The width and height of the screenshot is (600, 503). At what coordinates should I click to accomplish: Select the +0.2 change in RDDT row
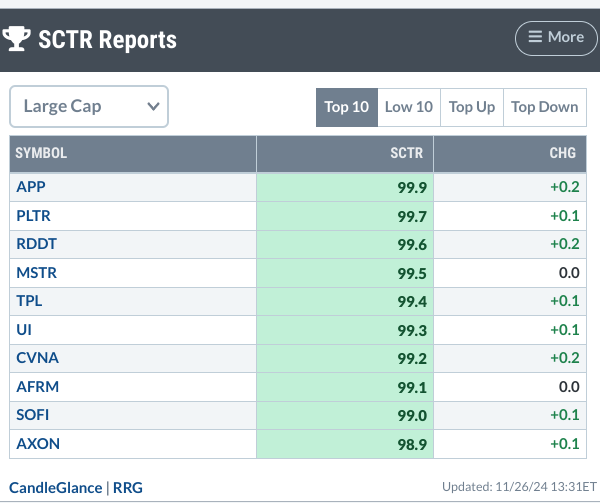tap(565, 244)
